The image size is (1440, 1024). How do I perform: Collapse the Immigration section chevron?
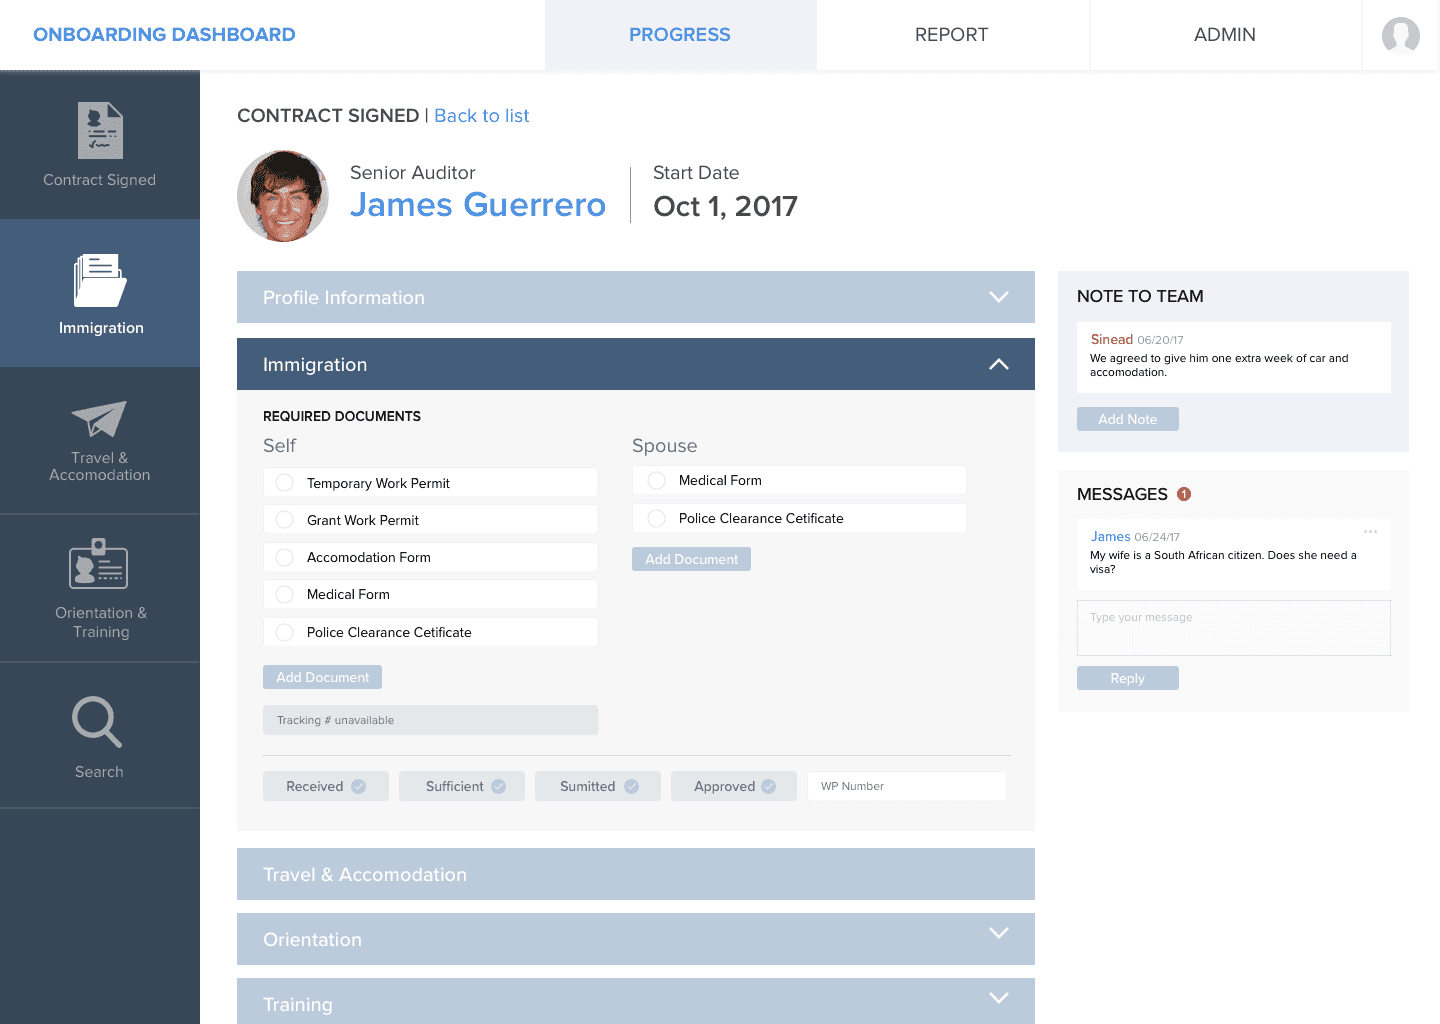click(x=998, y=364)
